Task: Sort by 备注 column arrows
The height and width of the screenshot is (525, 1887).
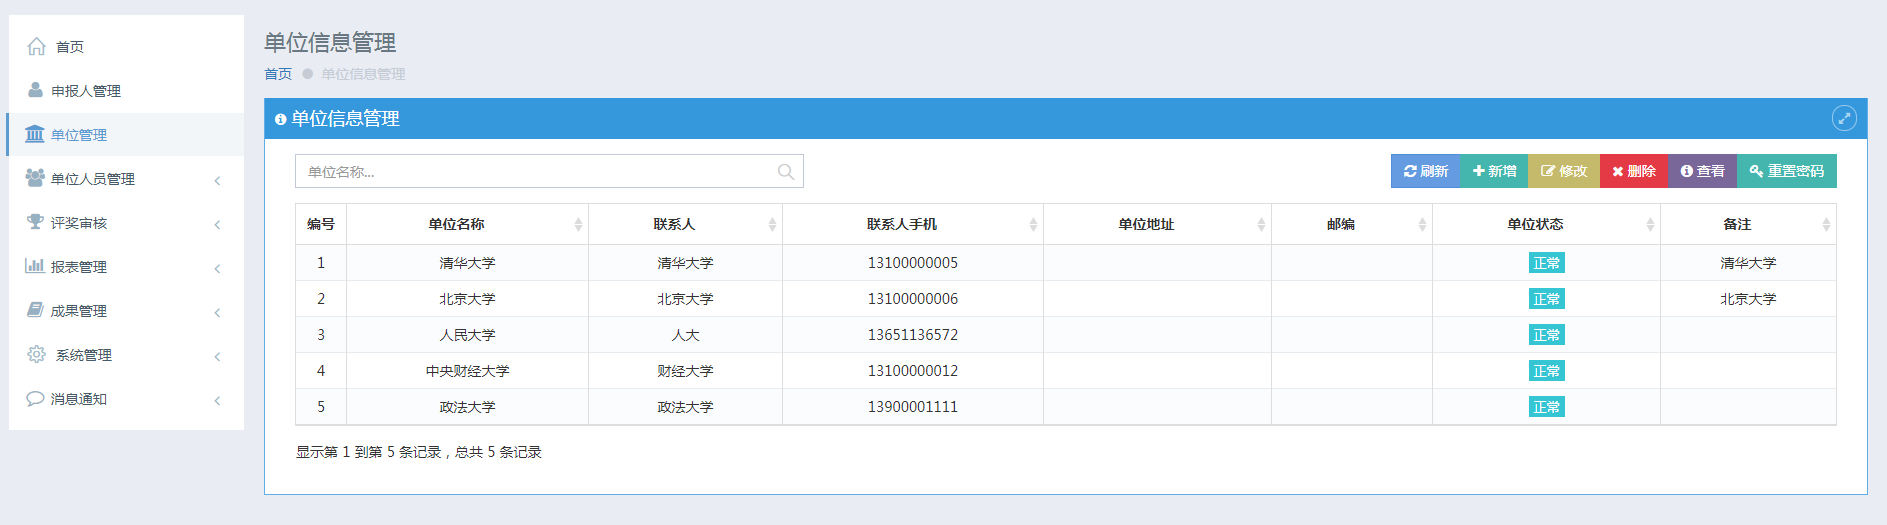Action: (x=1826, y=225)
